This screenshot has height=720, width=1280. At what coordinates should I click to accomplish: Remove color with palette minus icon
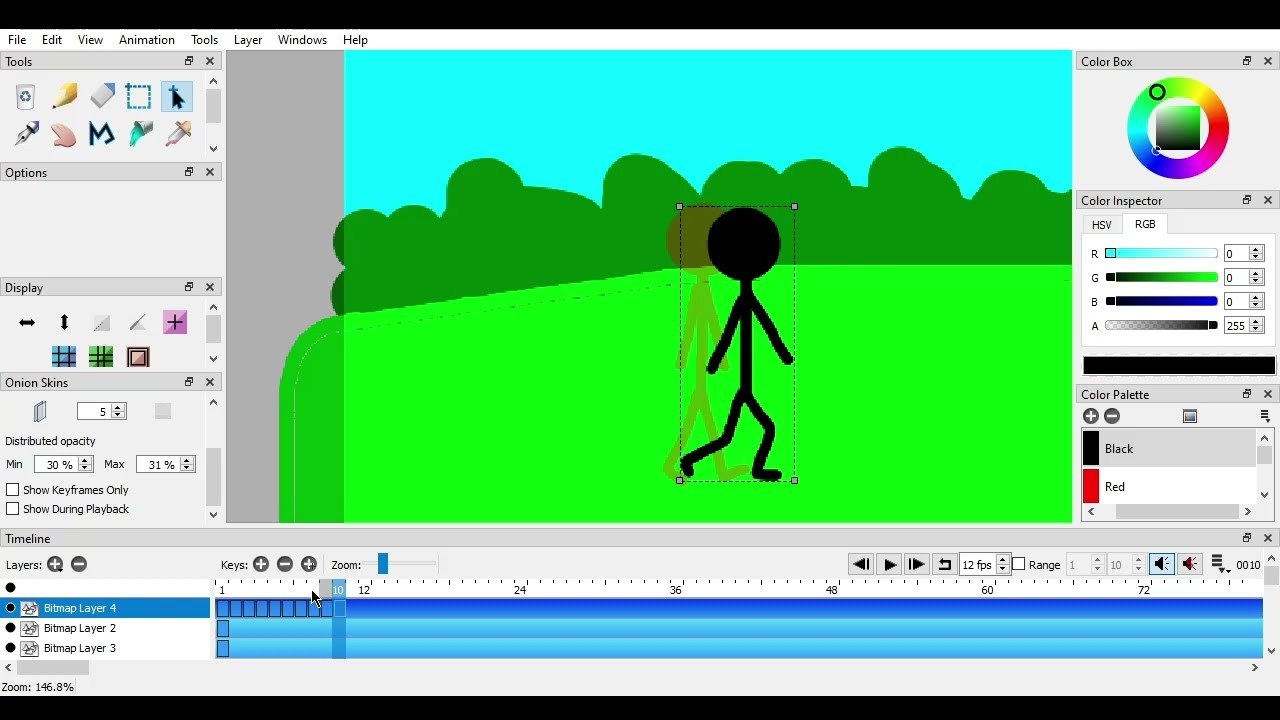pyautogui.click(x=1112, y=416)
